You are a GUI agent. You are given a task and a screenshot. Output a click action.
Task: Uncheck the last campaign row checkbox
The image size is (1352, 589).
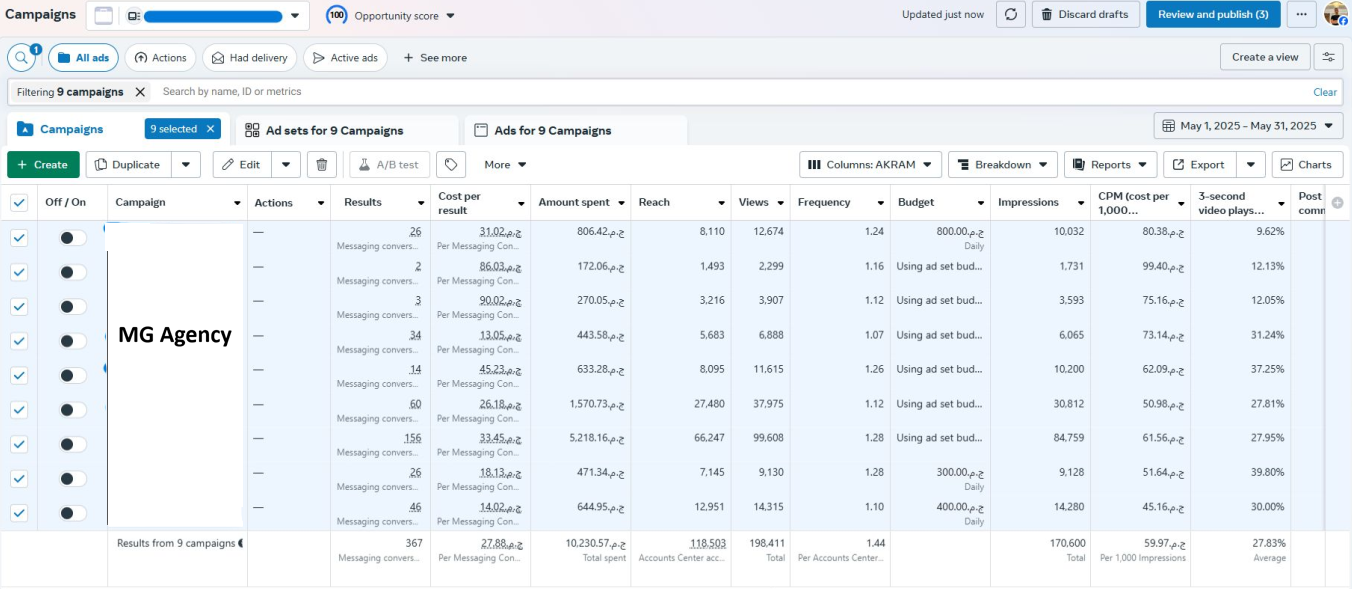point(19,513)
